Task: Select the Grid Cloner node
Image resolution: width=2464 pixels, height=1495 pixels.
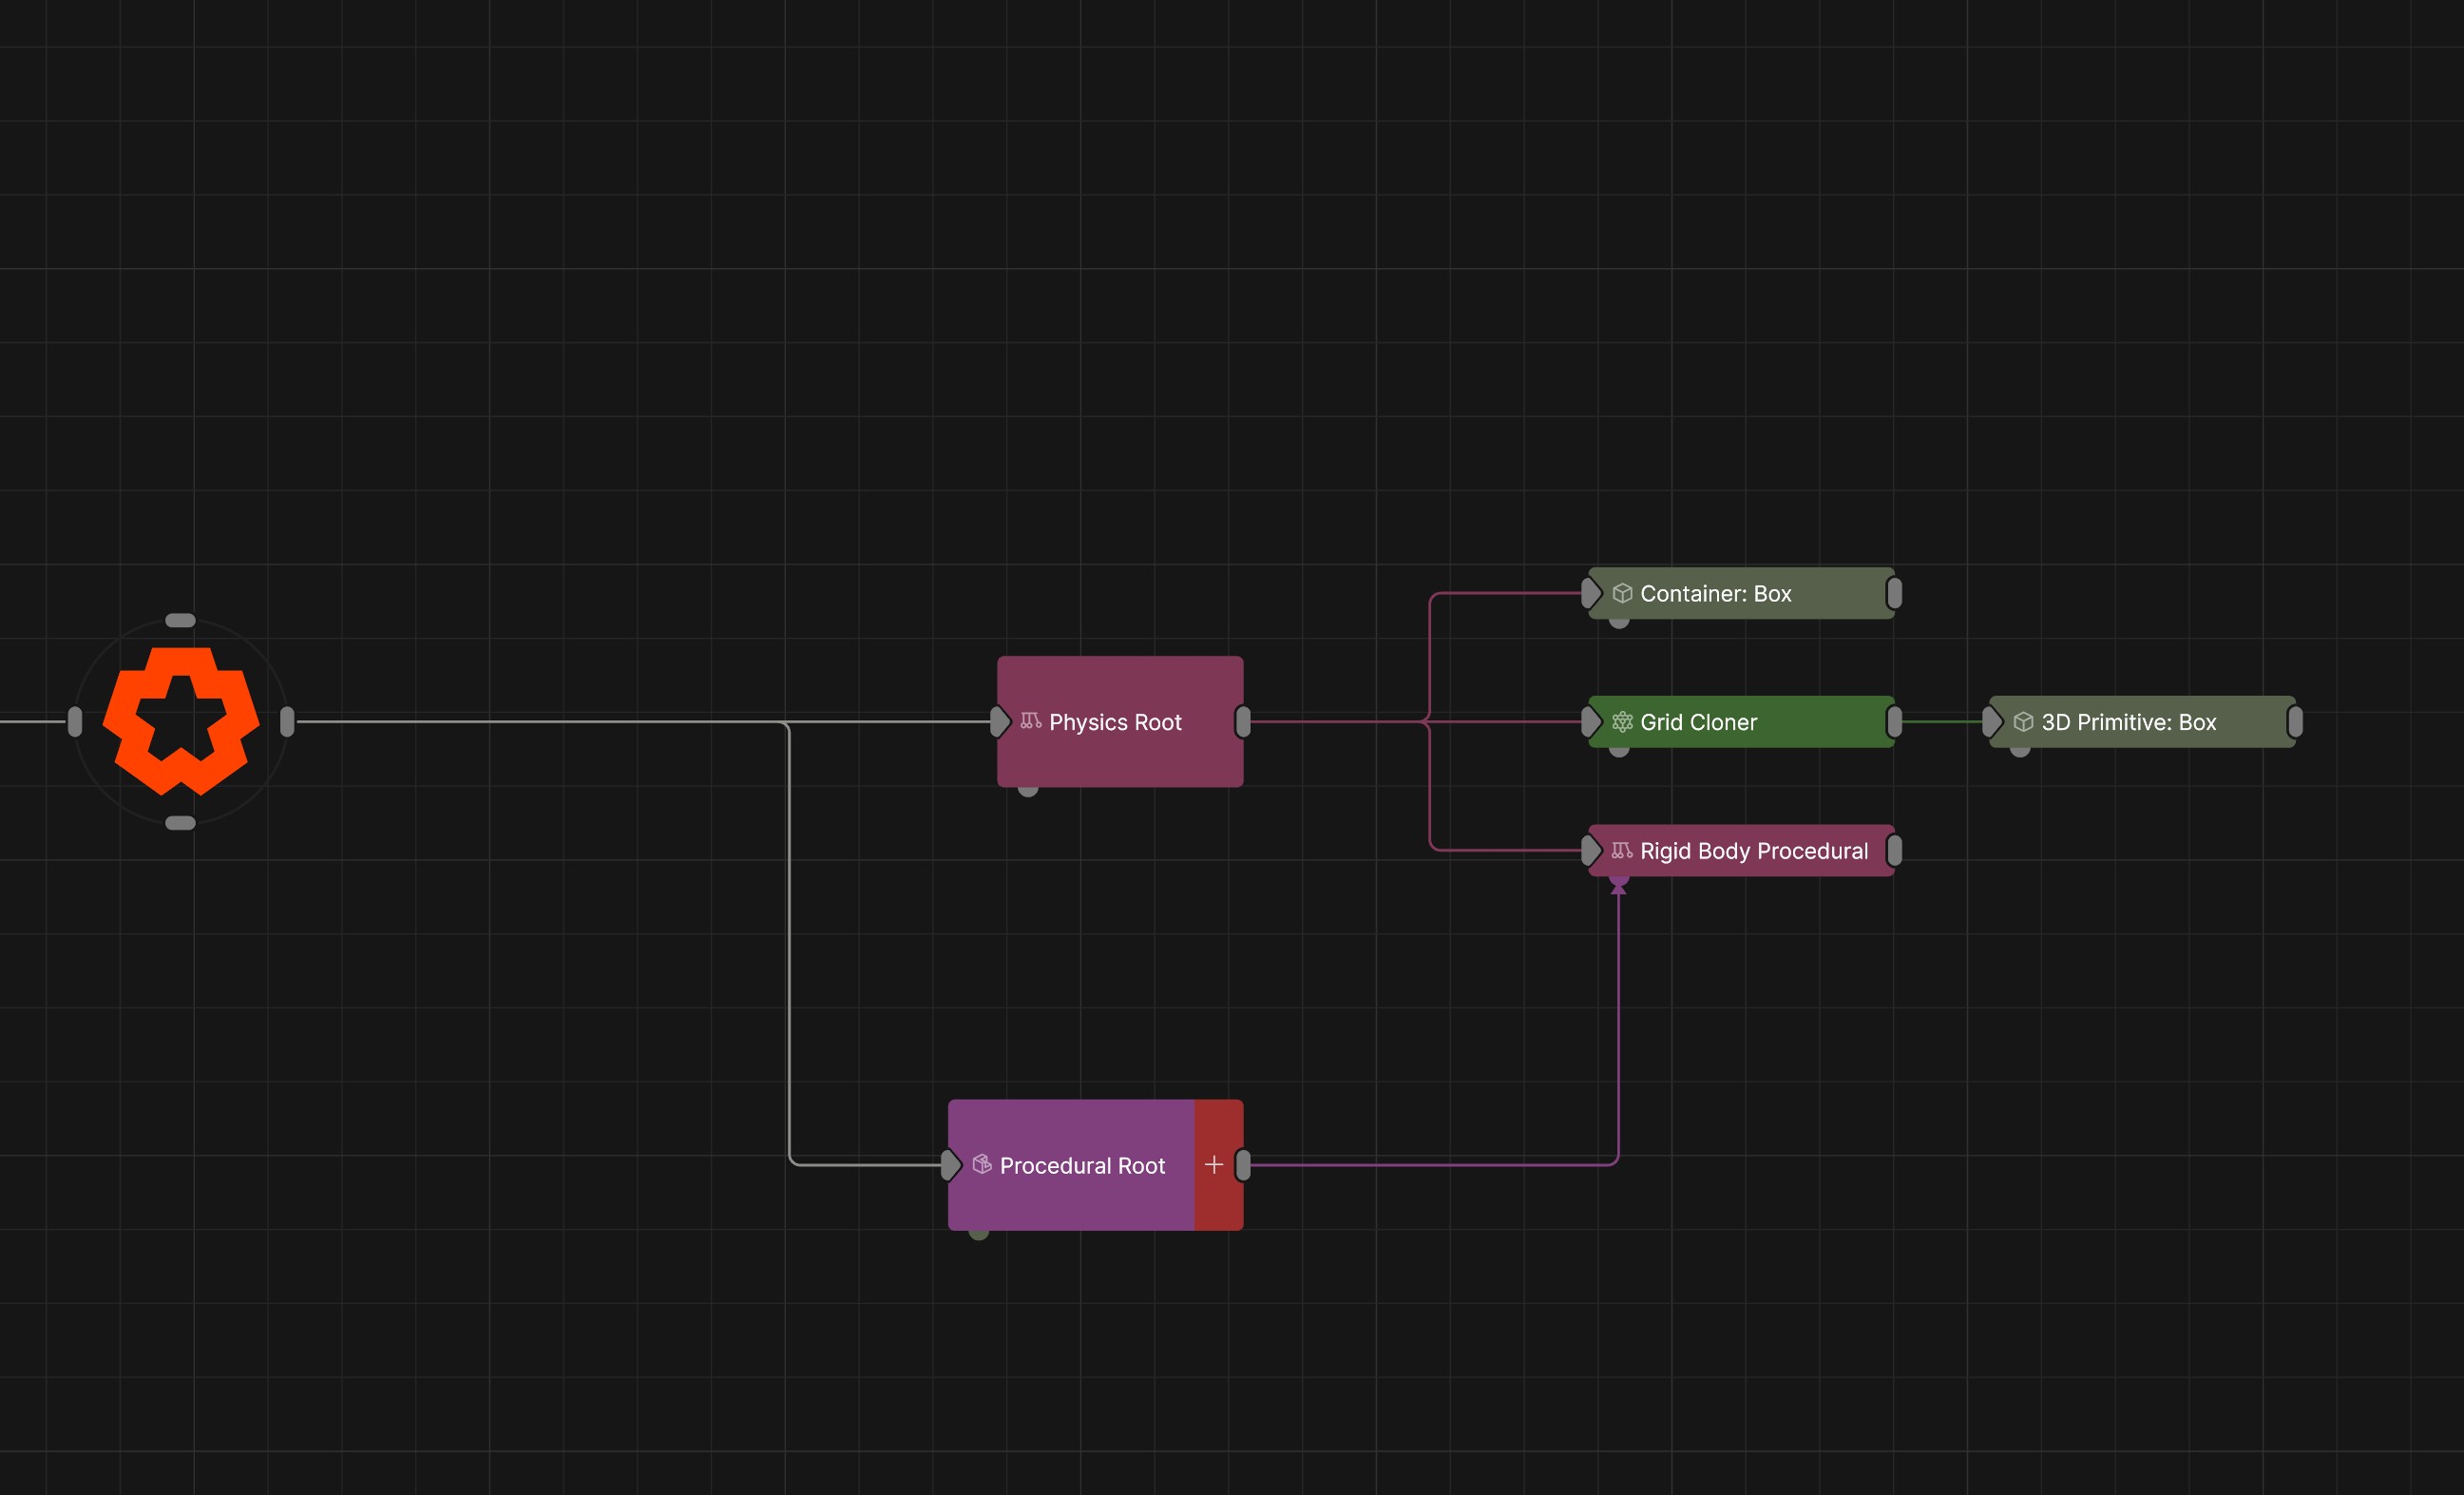Action: (x=1741, y=722)
